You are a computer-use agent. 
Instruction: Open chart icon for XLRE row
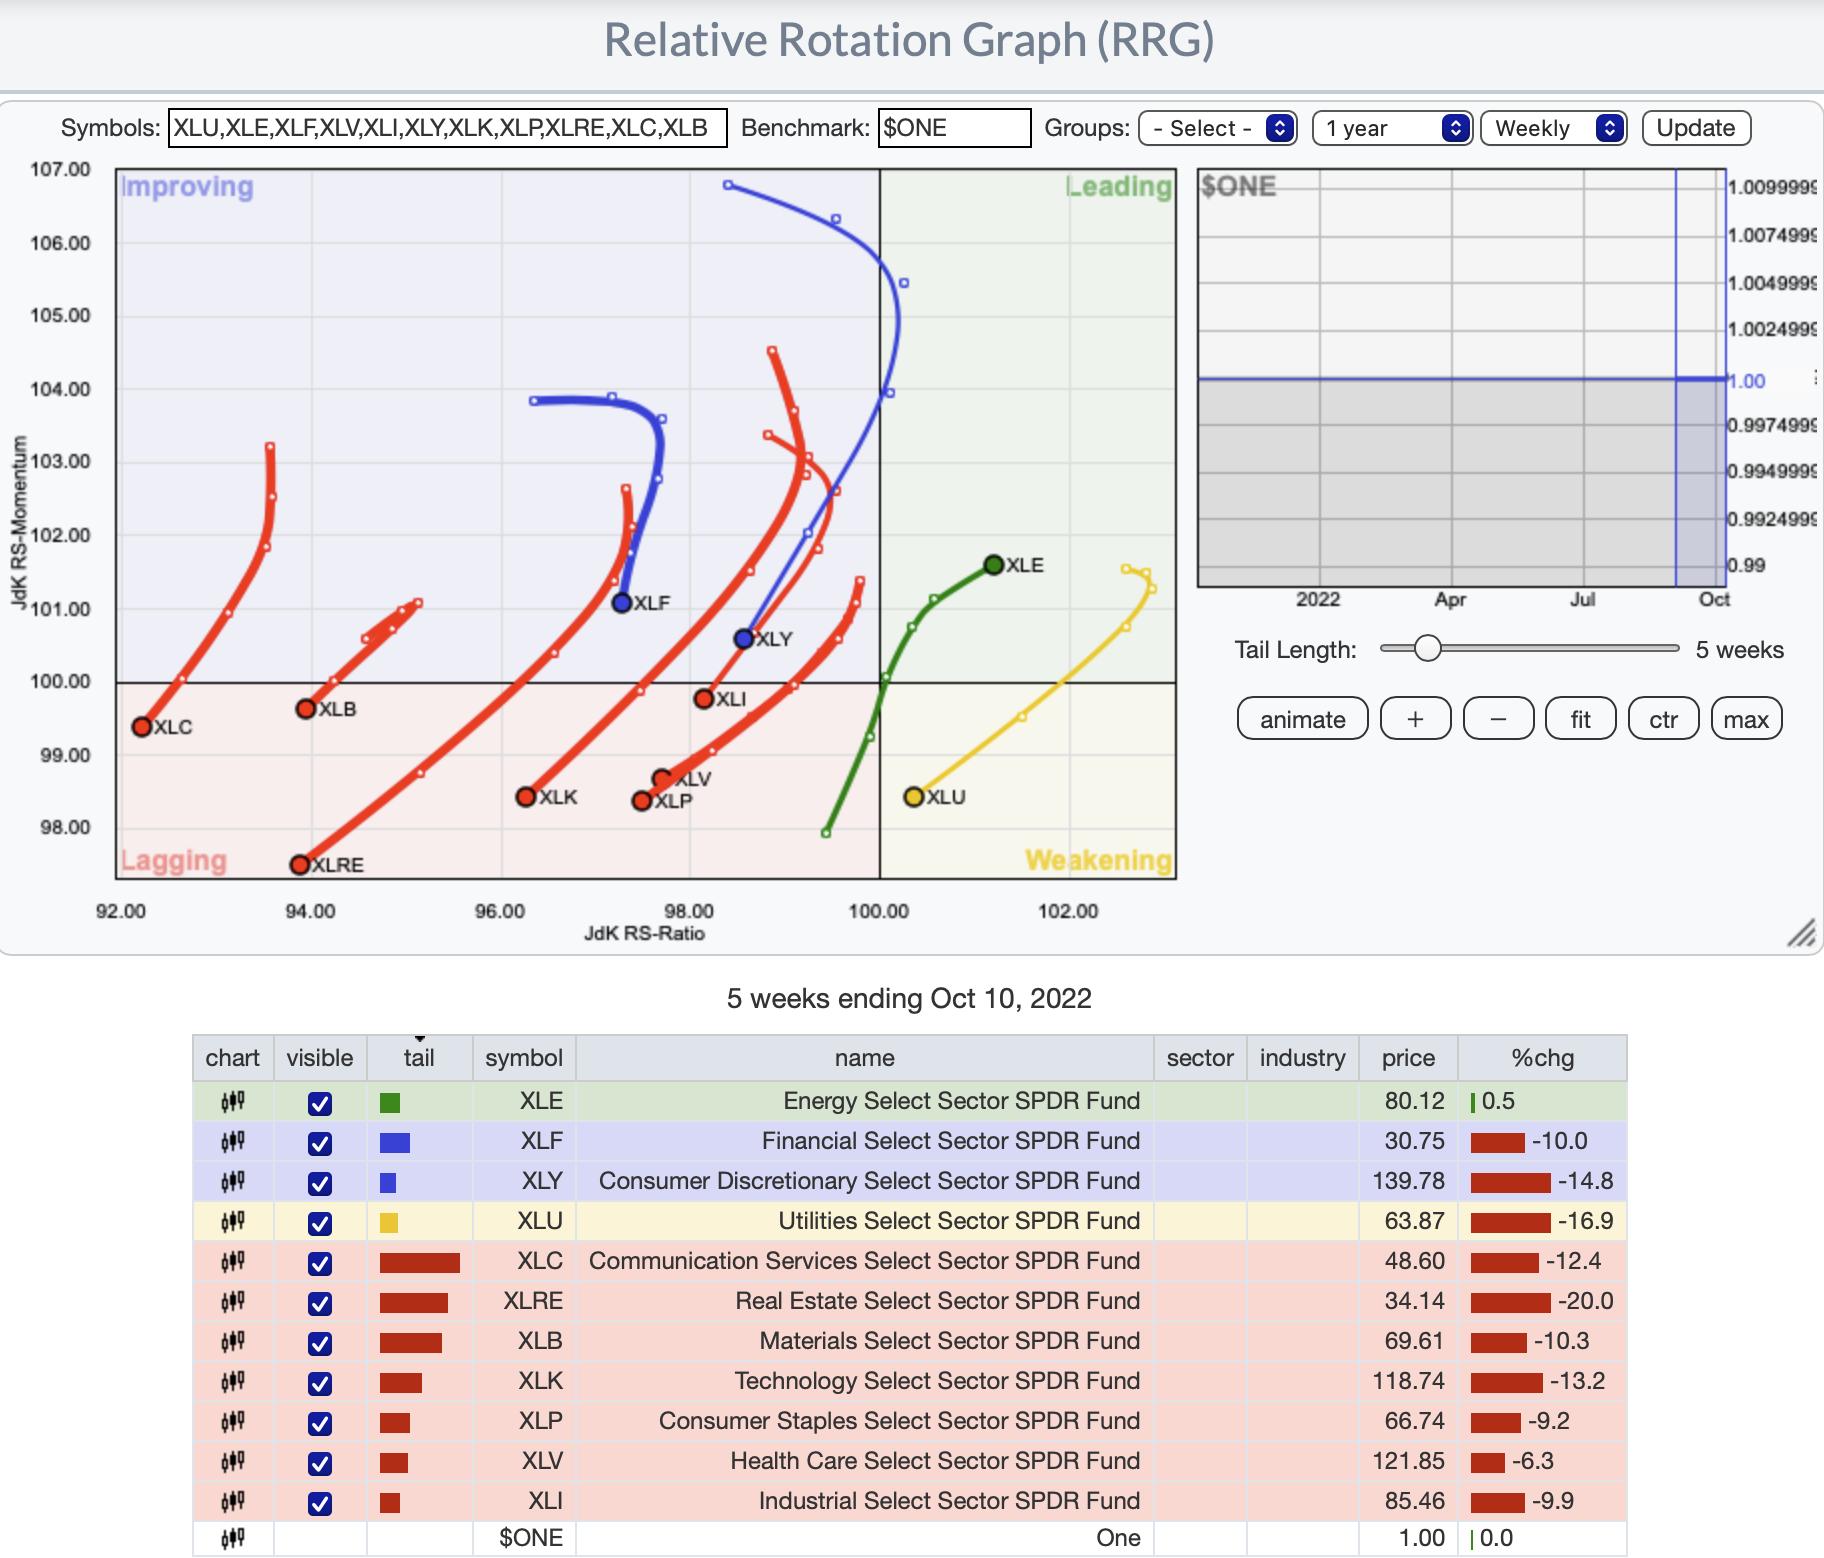(x=232, y=1302)
